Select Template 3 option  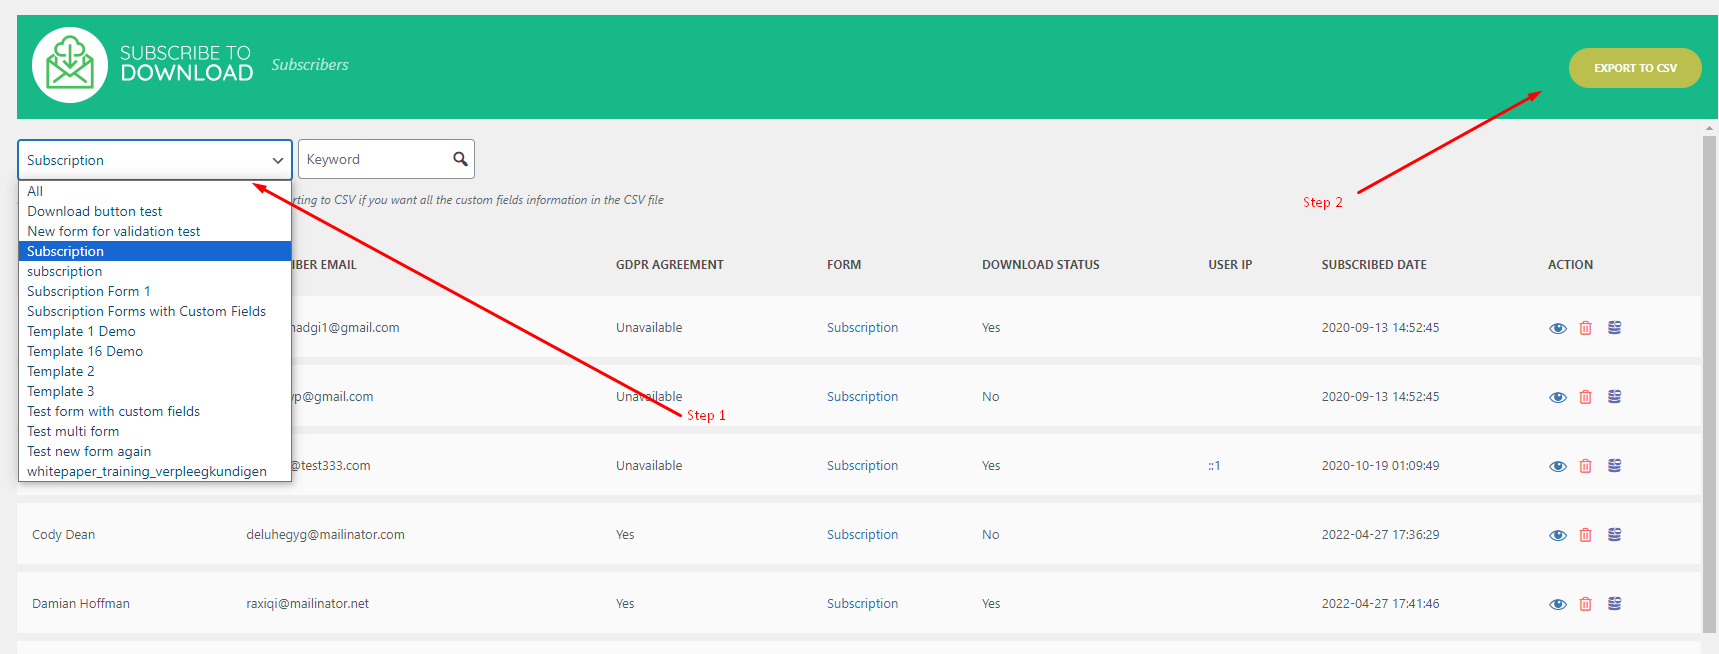(155, 391)
